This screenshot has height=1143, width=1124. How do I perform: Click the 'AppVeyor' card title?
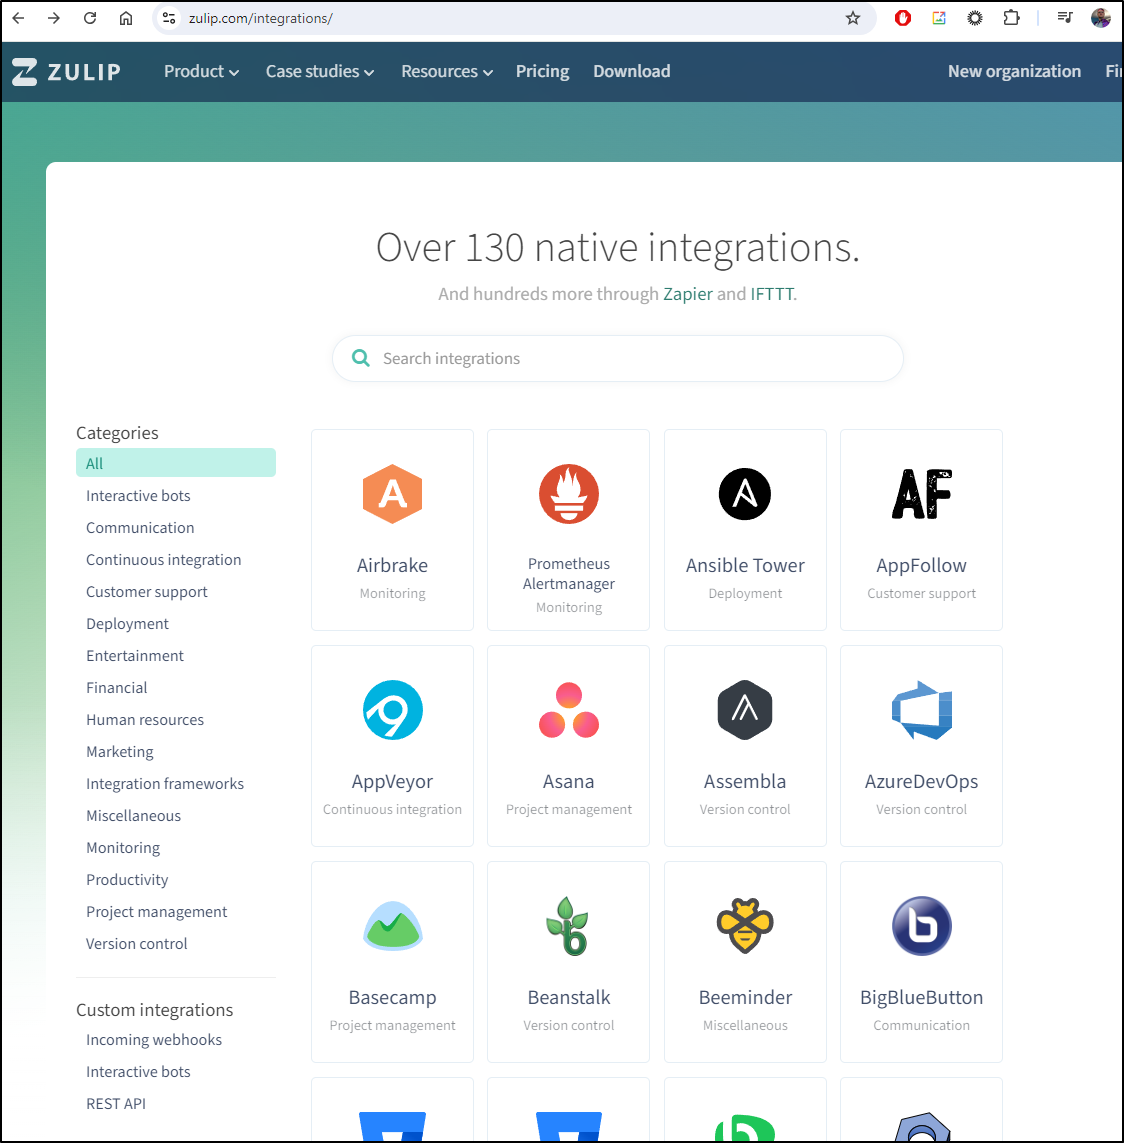pyautogui.click(x=392, y=782)
